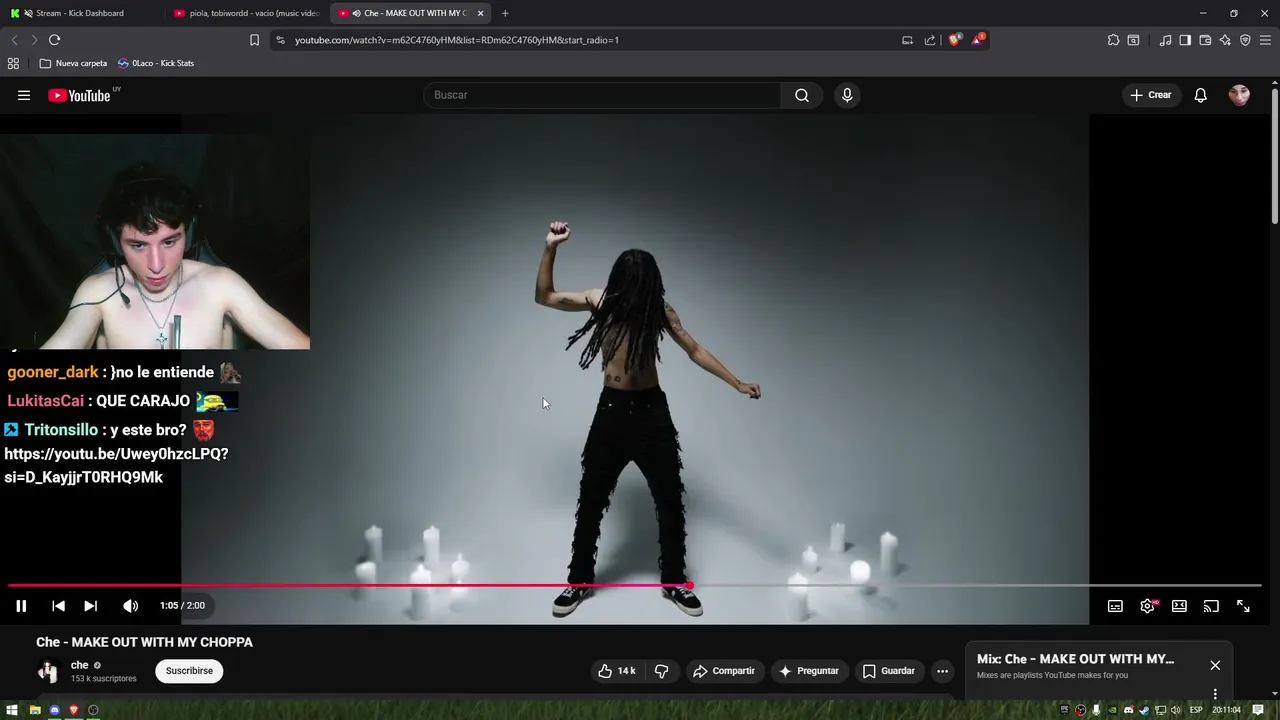Screen dimensions: 1280x720
Task: Click the Crear button
Action: [x=1150, y=95]
